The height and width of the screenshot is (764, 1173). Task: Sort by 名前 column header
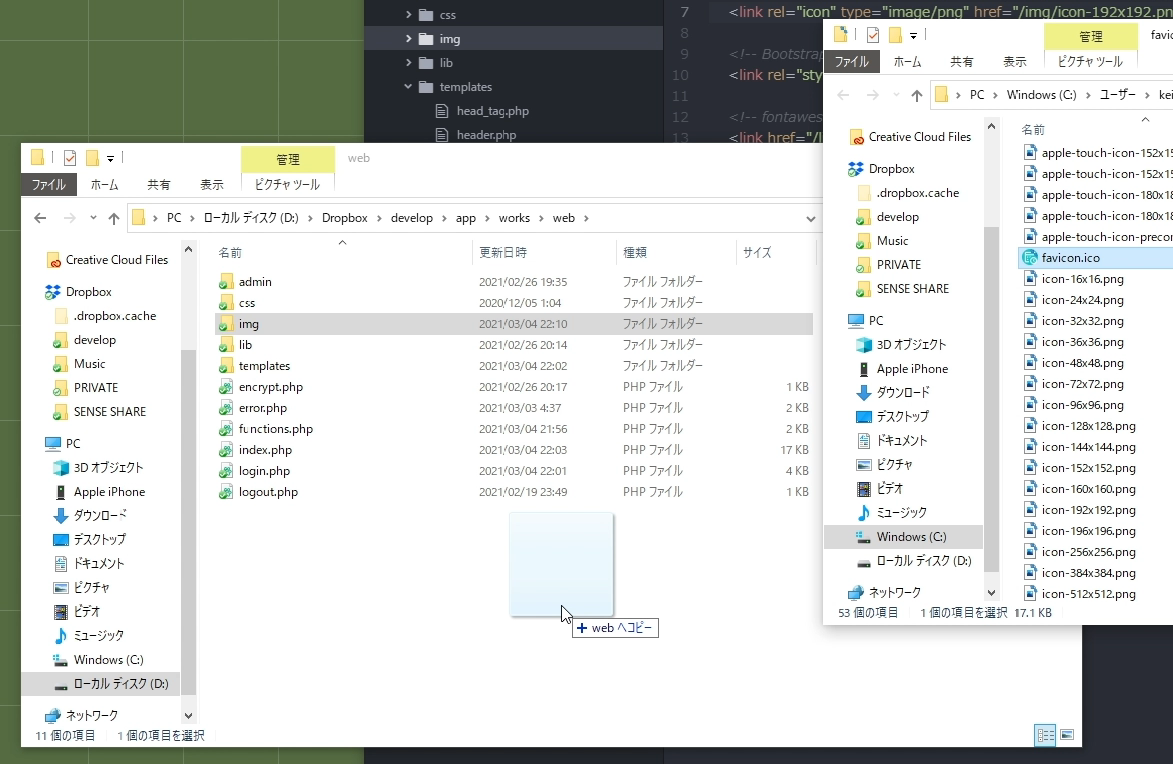(230, 252)
